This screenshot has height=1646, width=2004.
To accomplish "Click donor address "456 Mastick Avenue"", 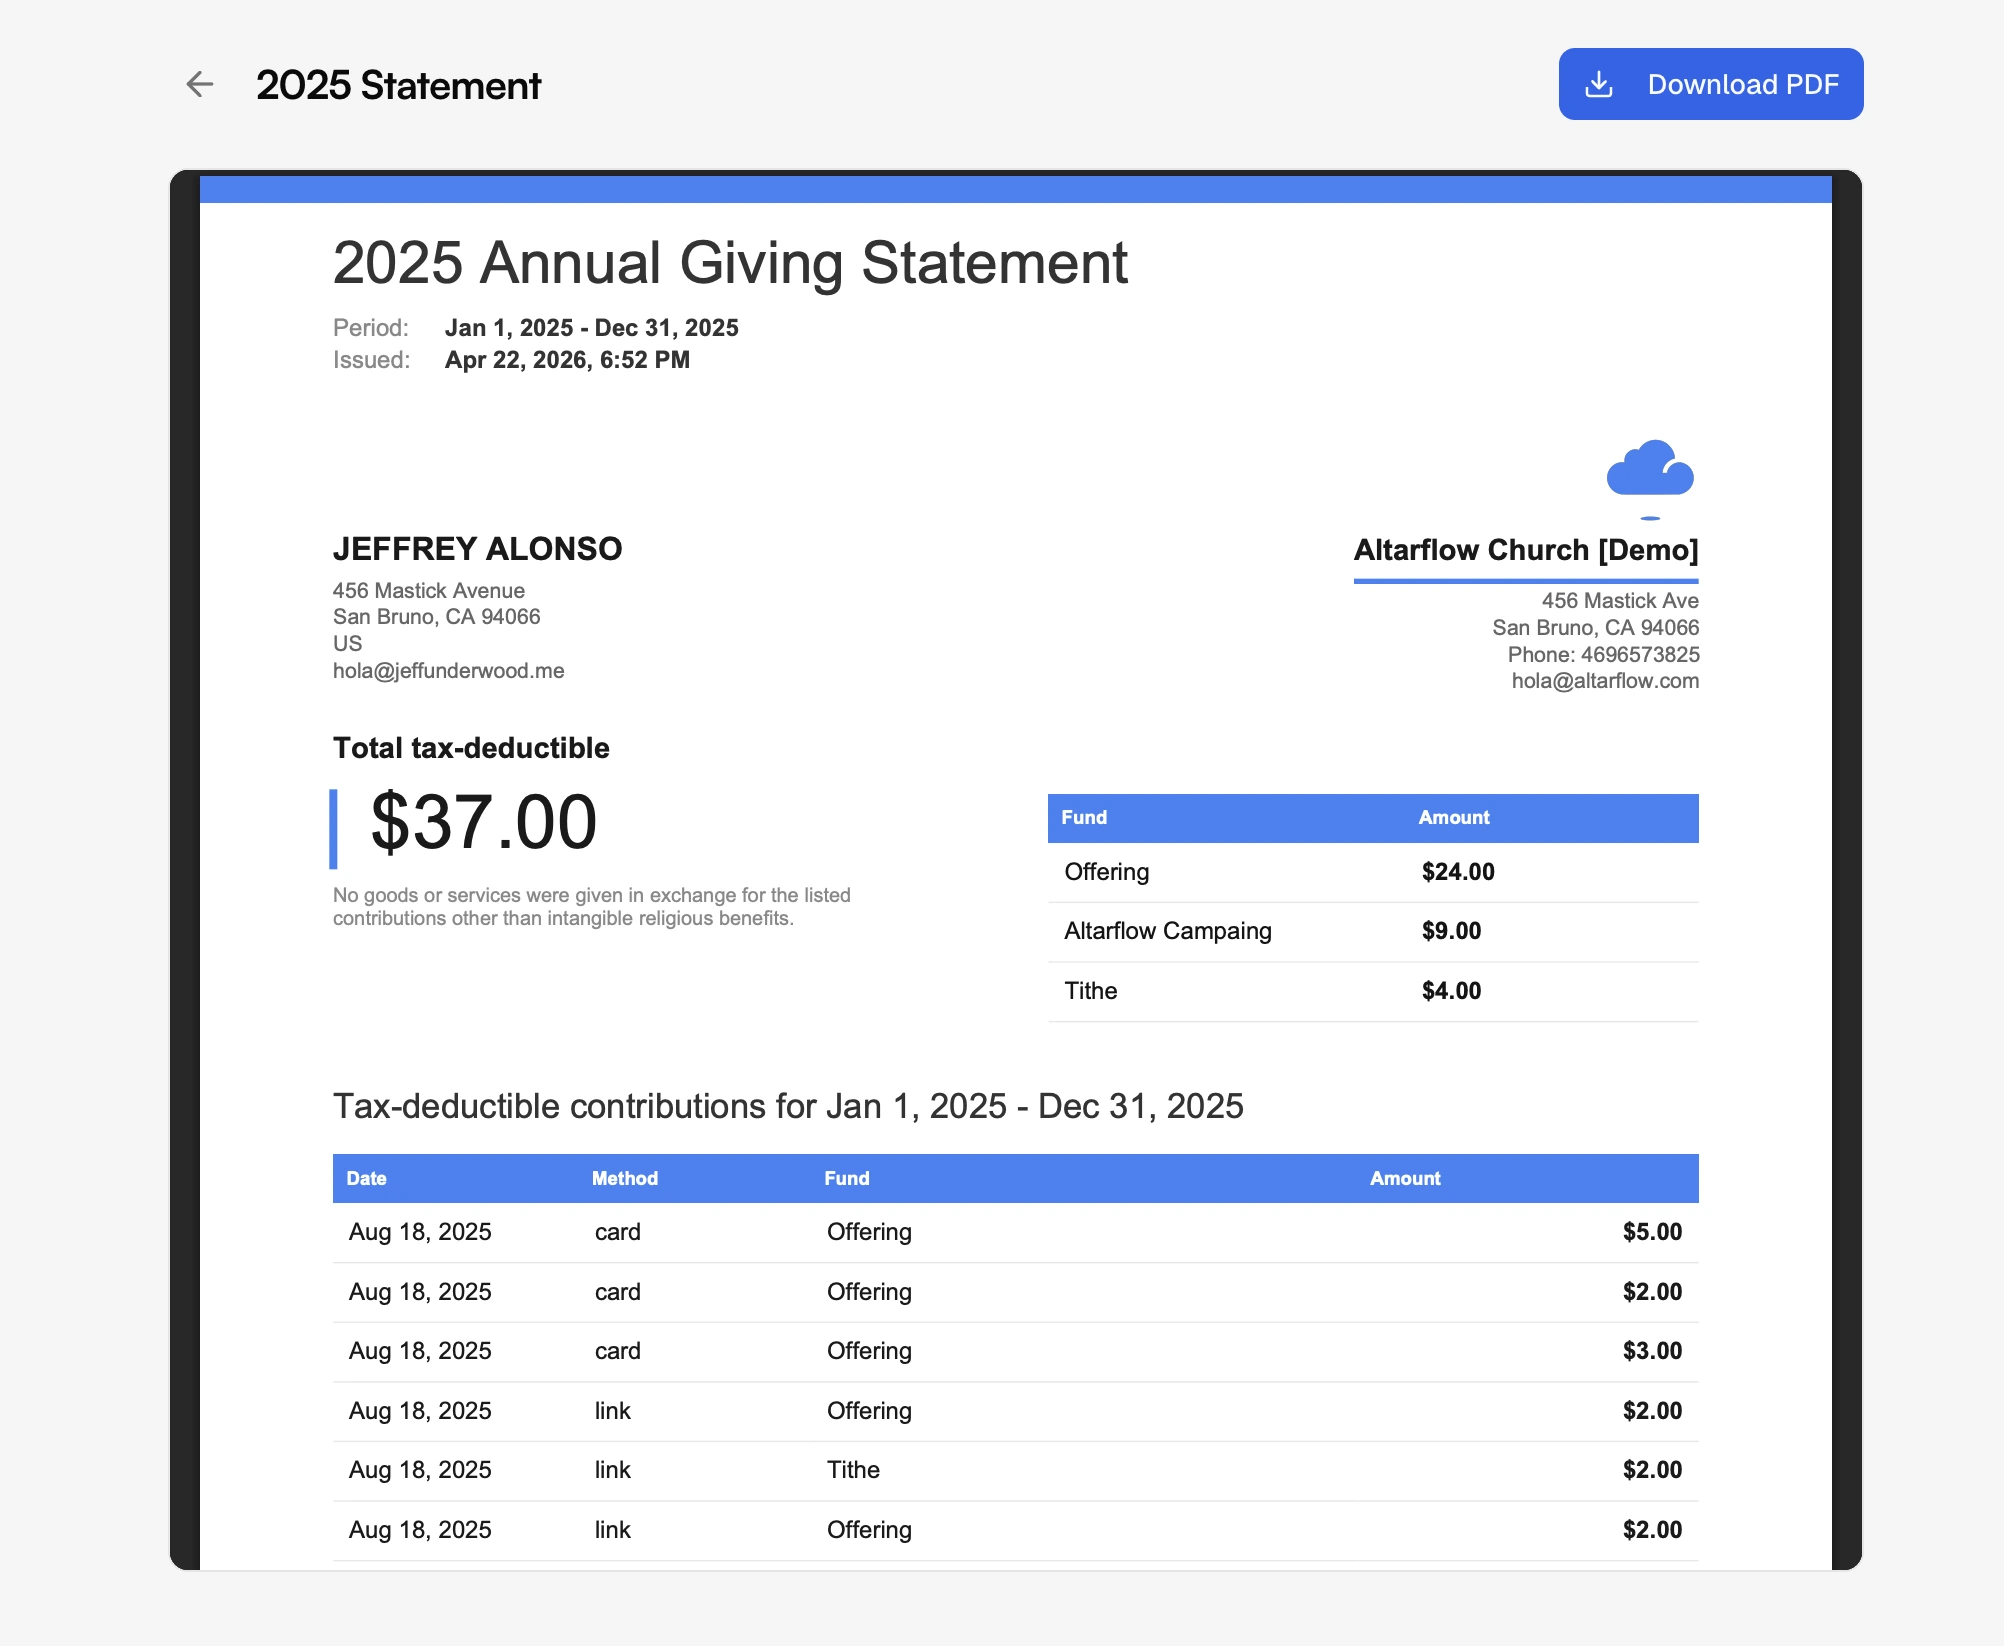I will click(x=428, y=591).
